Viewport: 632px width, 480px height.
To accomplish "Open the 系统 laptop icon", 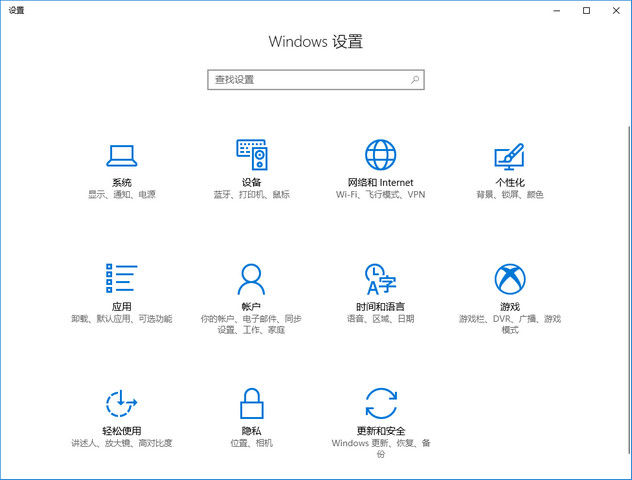I will (122, 156).
